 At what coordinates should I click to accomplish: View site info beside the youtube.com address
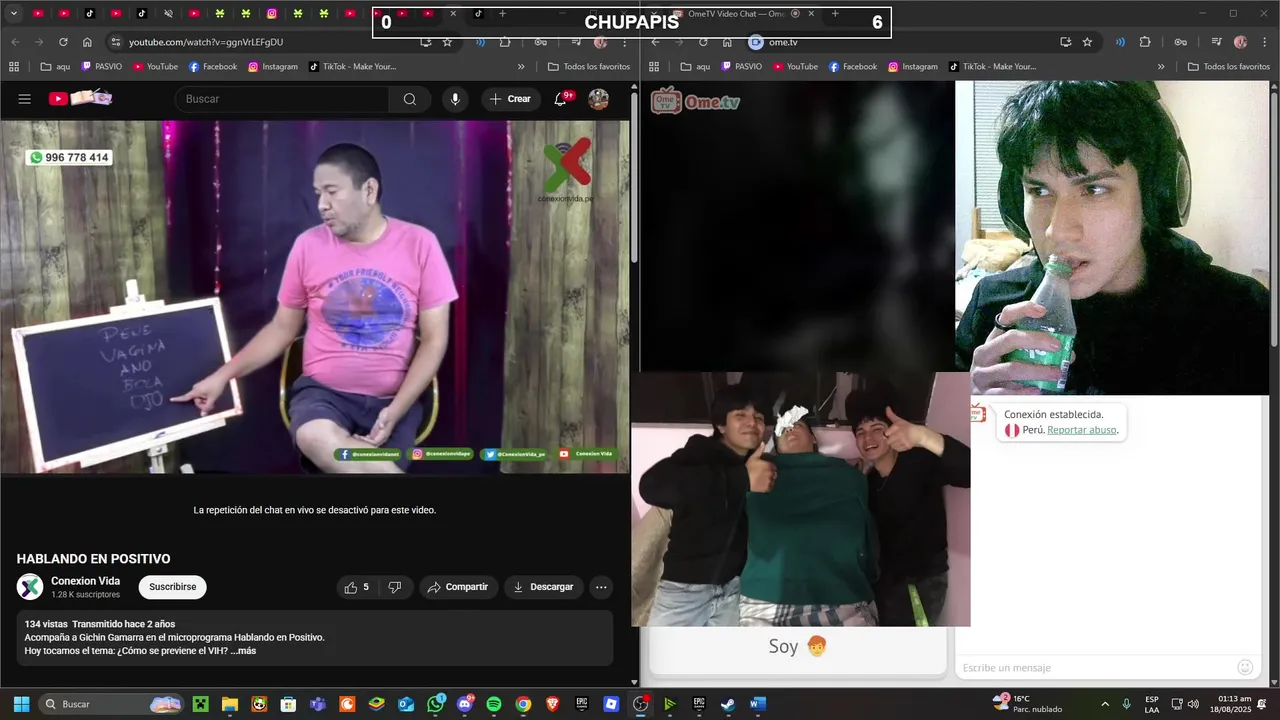point(116,42)
